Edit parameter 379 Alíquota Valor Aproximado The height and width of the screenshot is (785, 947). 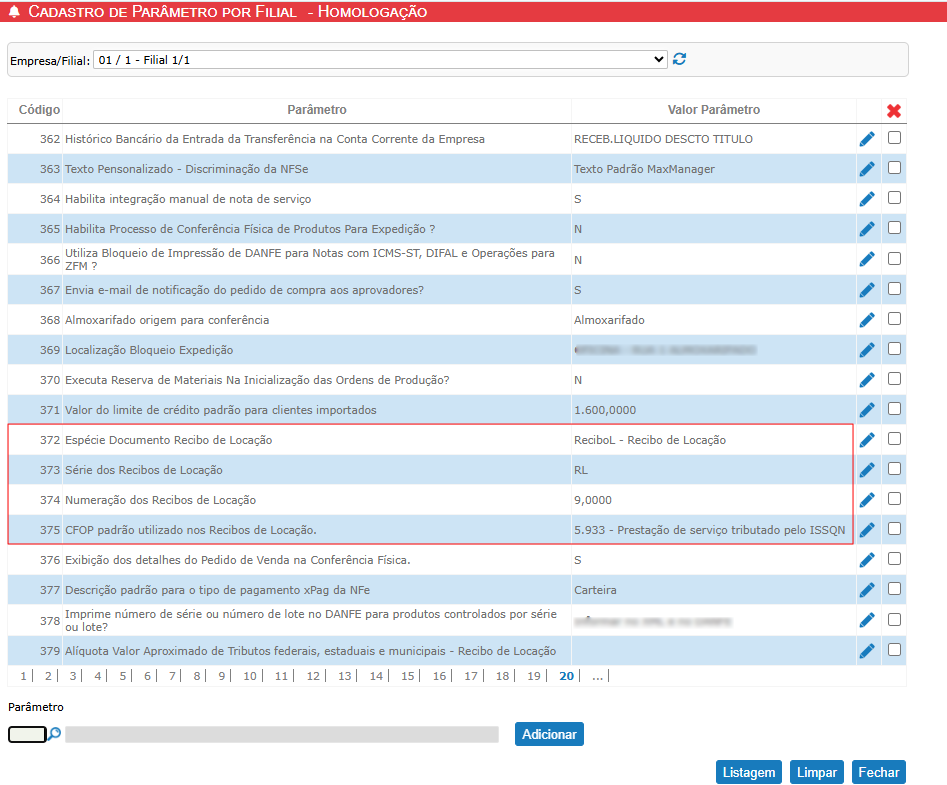click(x=867, y=651)
